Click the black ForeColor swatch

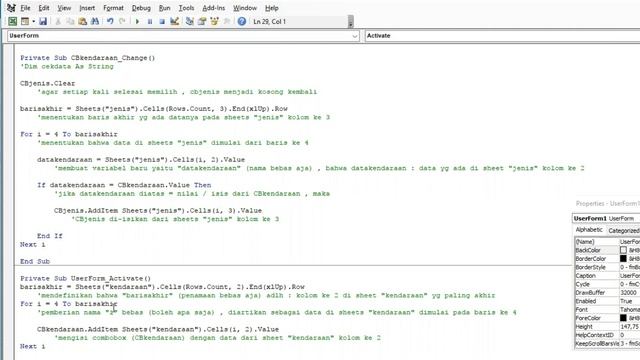pyautogui.click(x=623, y=318)
